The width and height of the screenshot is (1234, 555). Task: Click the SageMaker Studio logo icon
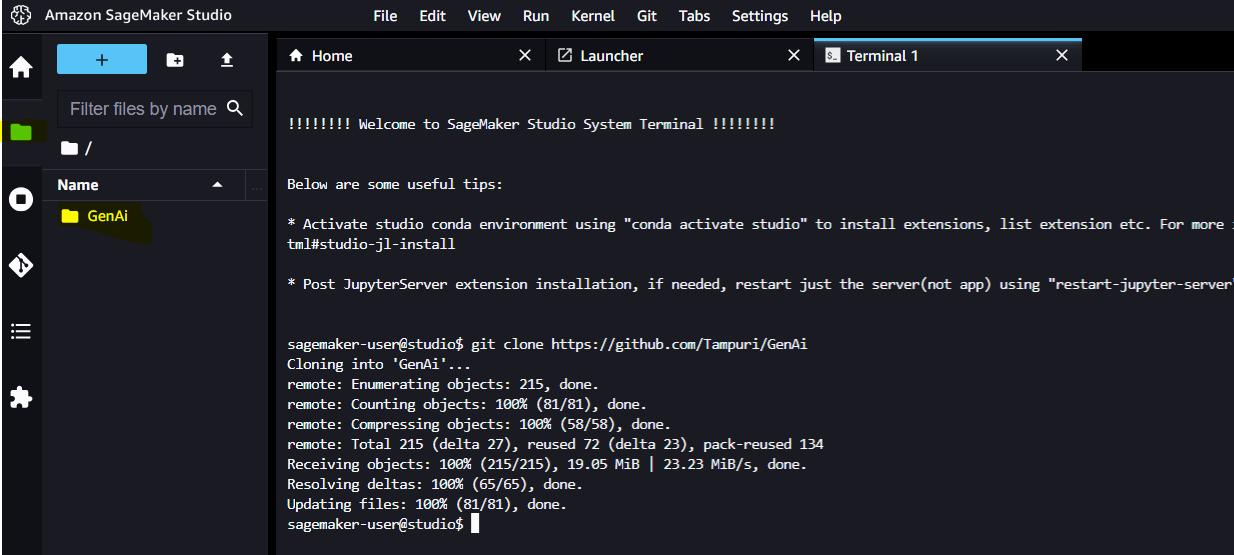(x=20, y=16)
